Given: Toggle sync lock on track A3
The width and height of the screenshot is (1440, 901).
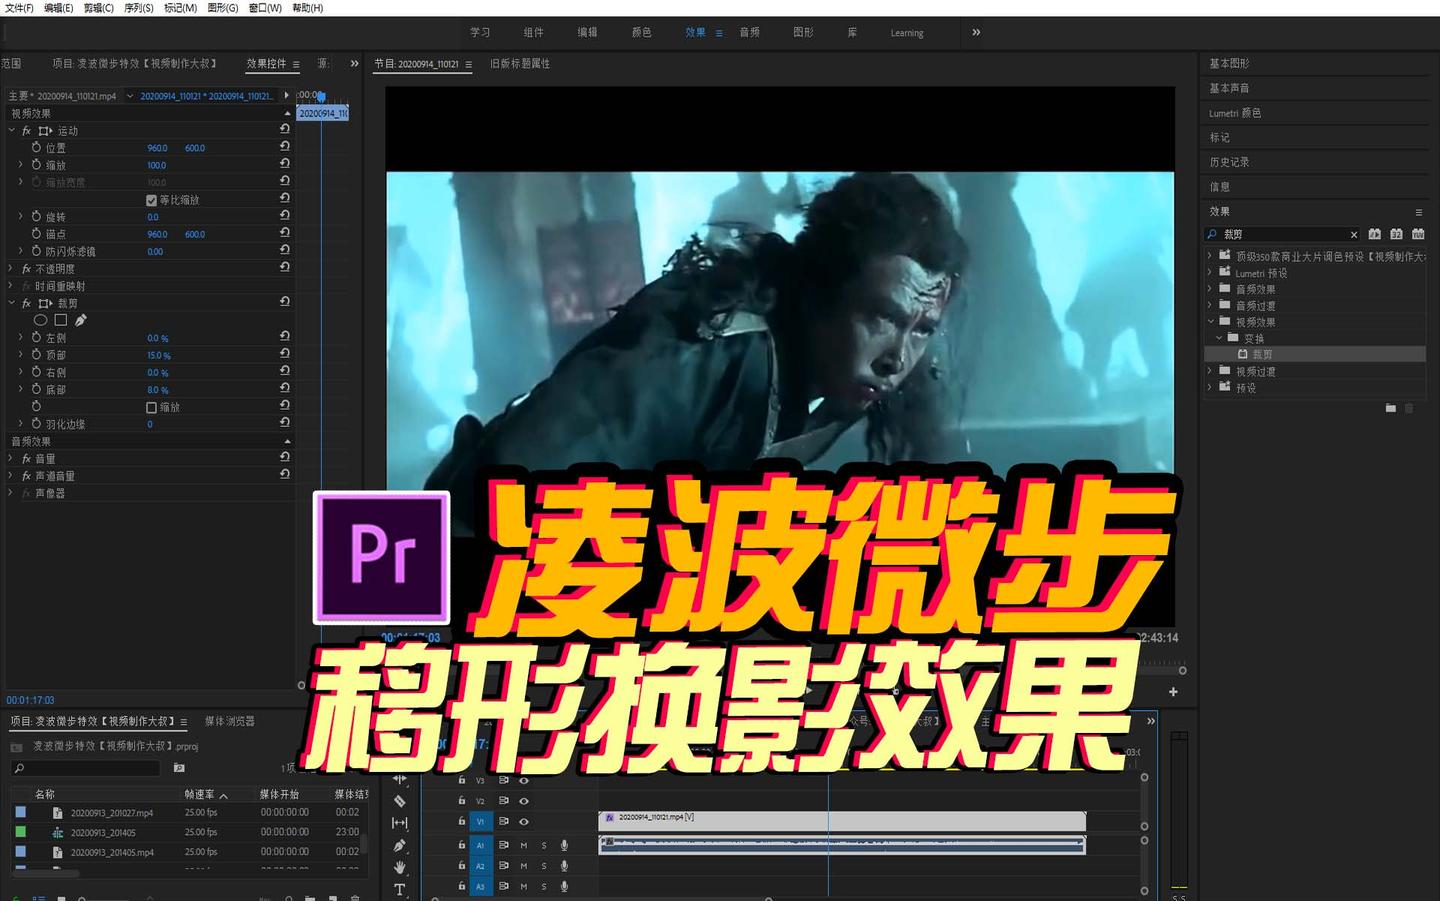Looking at the screenshot, I should (503, 886).
